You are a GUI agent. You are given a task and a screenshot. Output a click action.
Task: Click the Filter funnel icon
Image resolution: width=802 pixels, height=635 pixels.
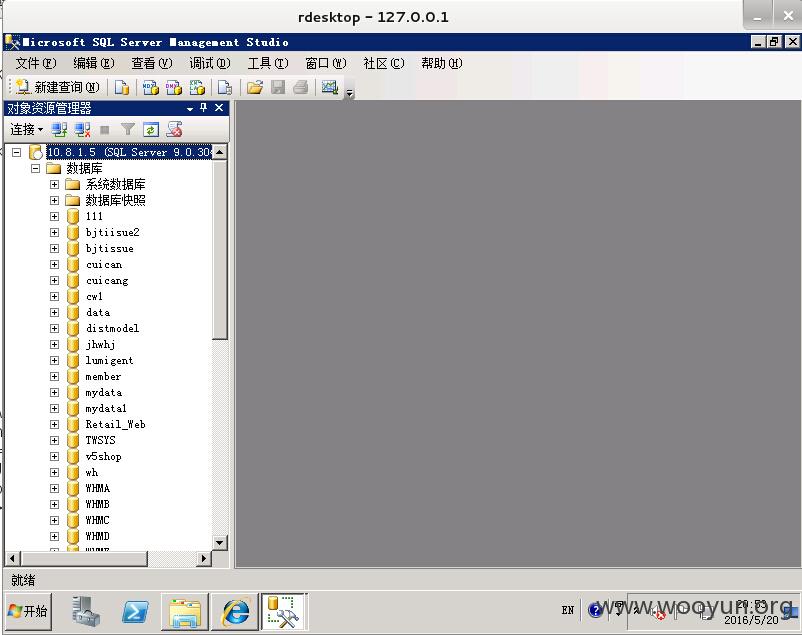[128, 129]
